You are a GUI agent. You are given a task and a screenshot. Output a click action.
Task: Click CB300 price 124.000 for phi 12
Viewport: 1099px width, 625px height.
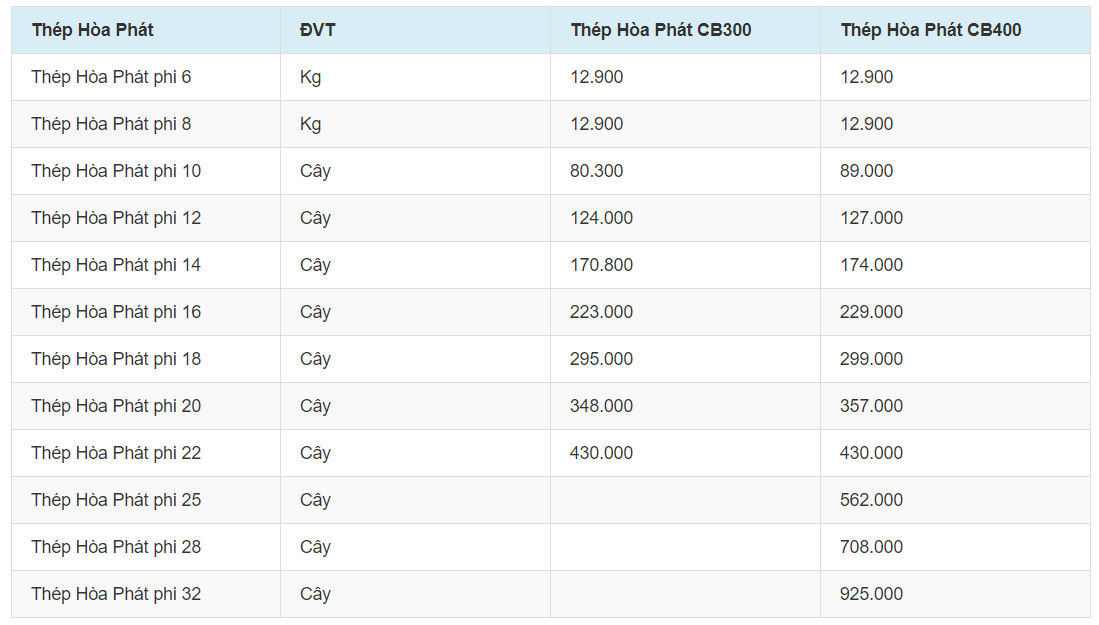[x=601, y=218]
